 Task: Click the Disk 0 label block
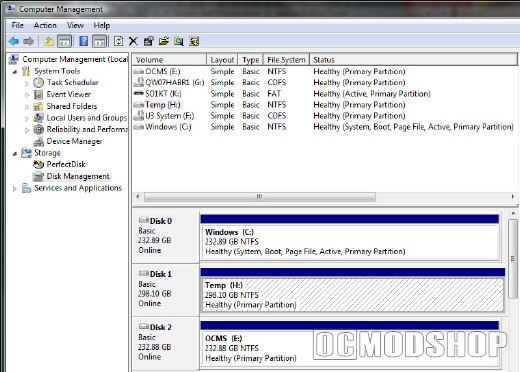point(166,236)
